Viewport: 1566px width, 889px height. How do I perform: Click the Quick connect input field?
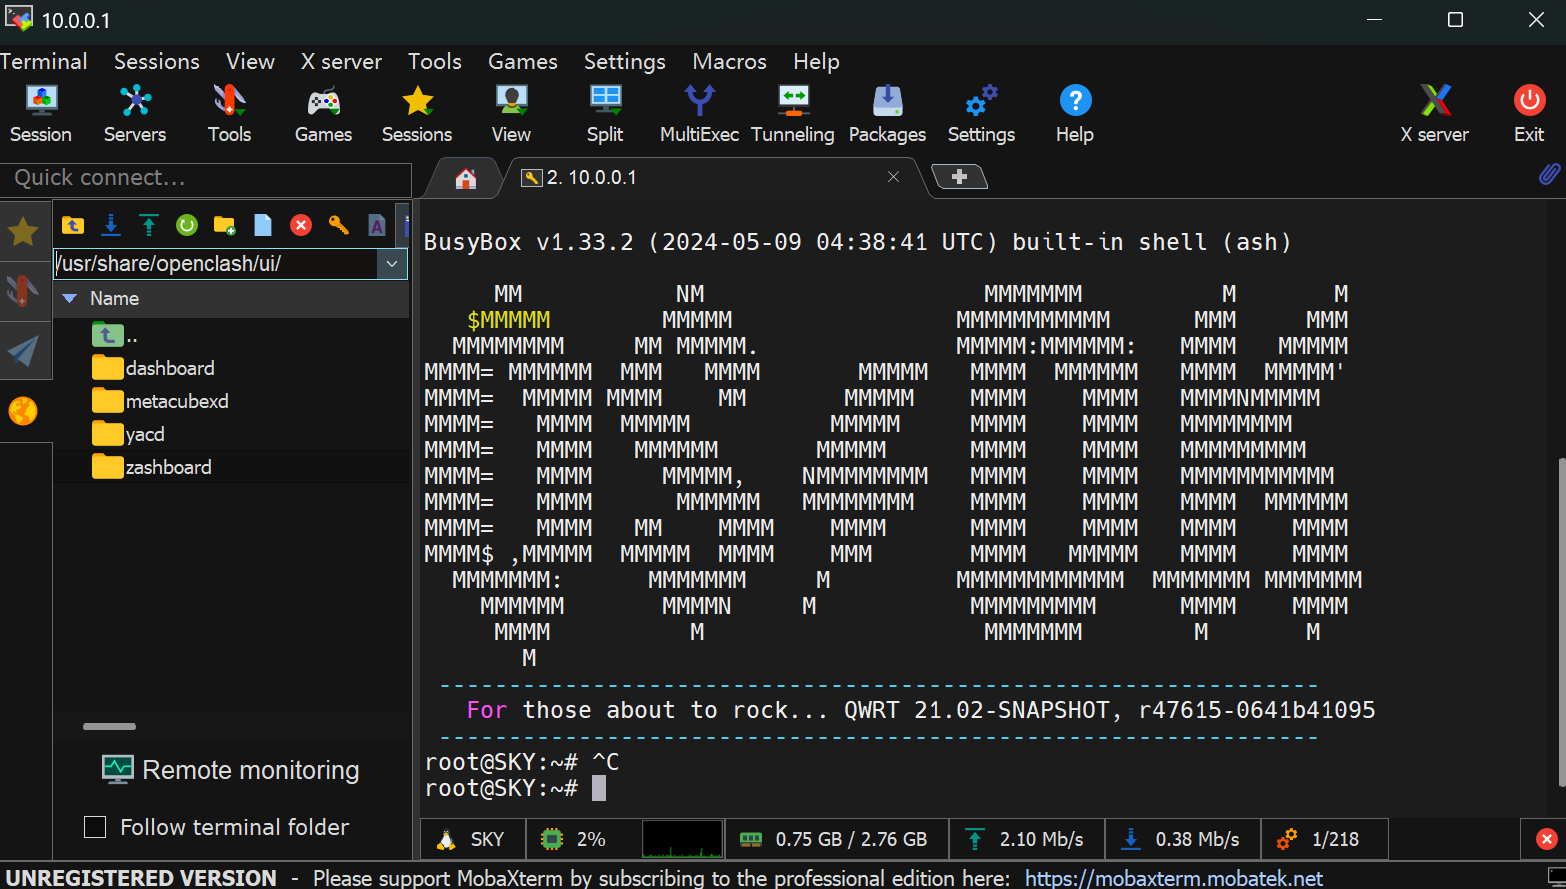[x=205, y=178]
